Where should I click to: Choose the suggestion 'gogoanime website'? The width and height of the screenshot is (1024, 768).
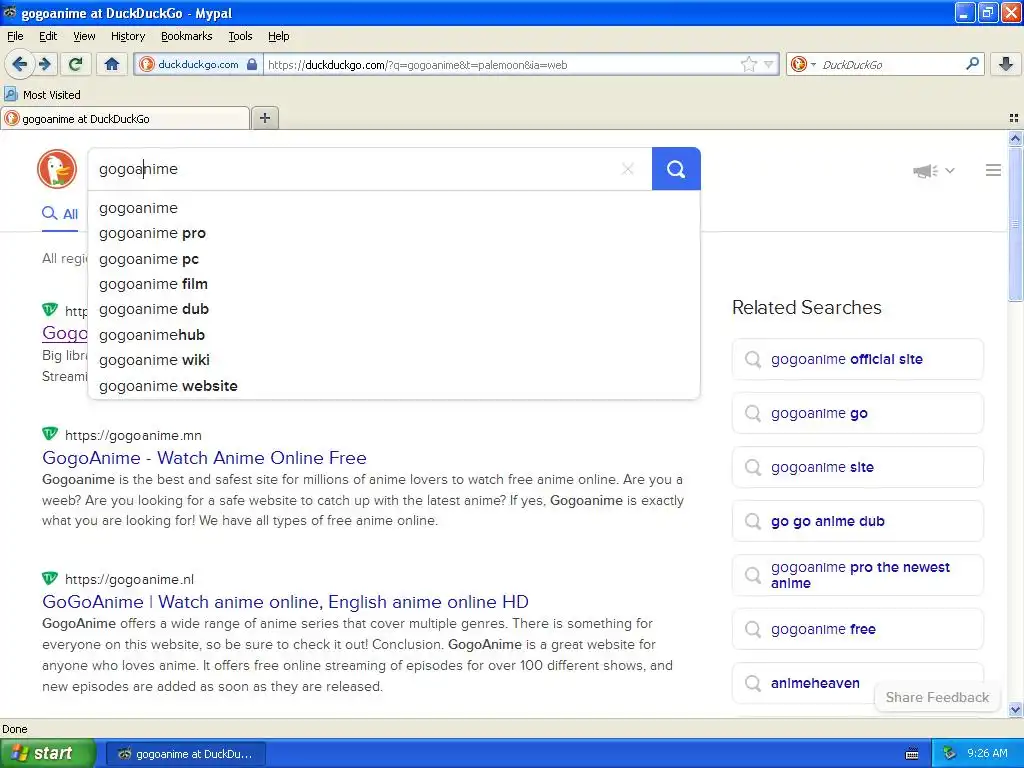[394, 386]
